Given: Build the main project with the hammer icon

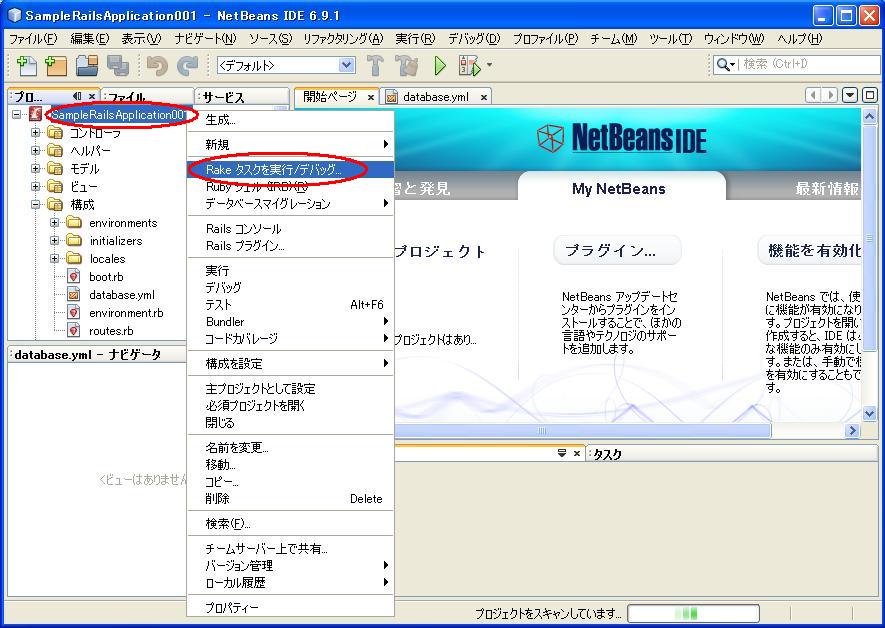Looking at the screenshot, I should click(375, 65).
